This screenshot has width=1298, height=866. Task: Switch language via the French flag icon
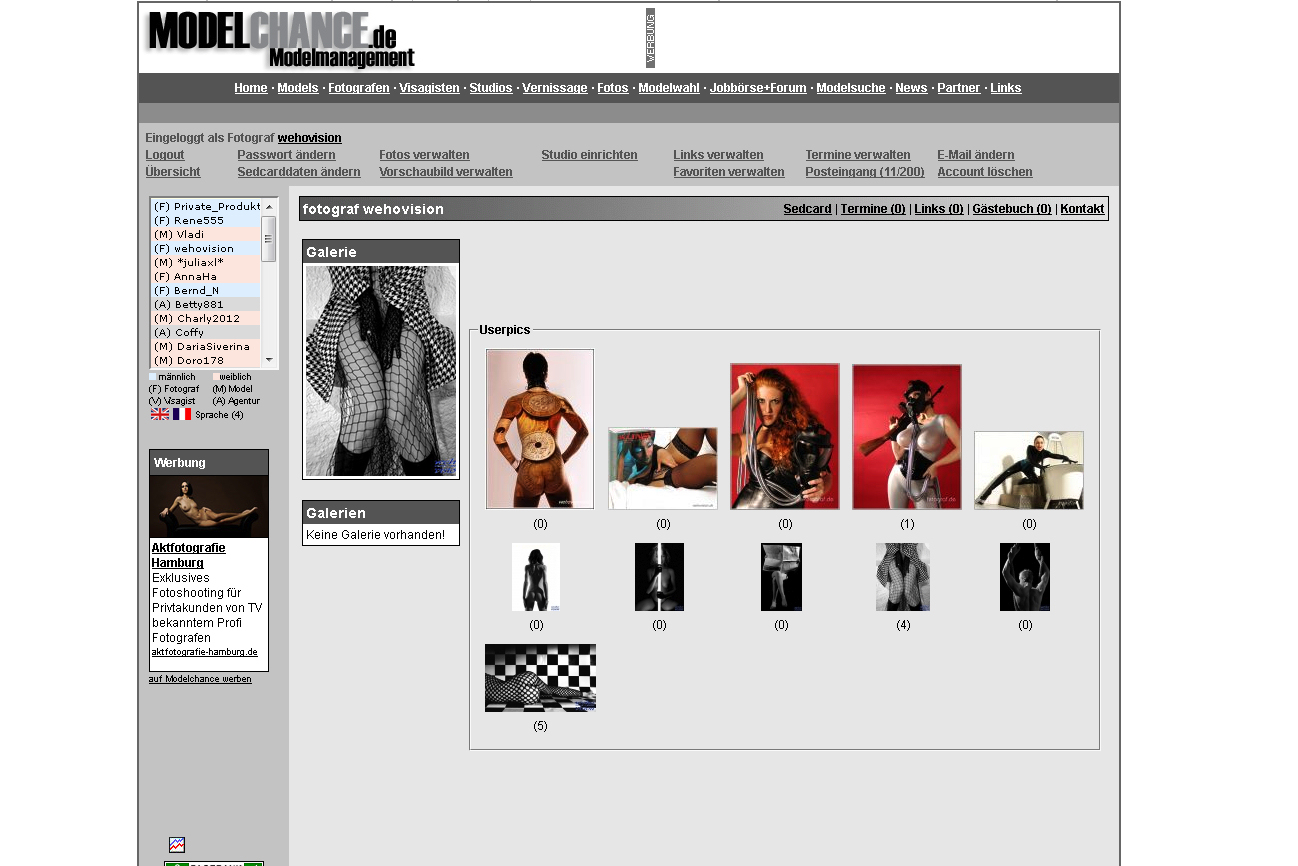tap(181, 414)
